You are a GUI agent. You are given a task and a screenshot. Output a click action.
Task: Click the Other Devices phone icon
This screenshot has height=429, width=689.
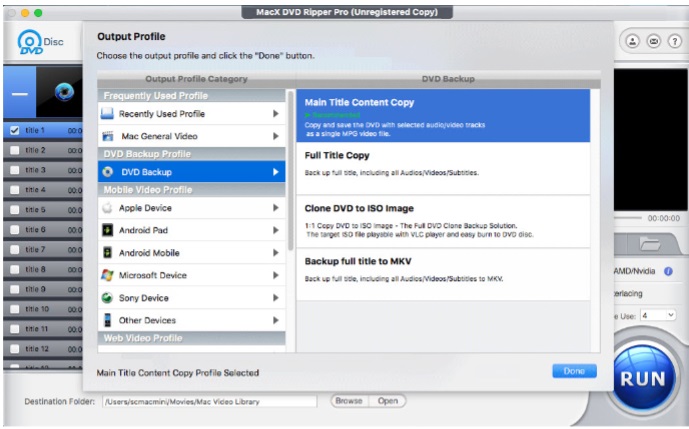click(107, 320)
